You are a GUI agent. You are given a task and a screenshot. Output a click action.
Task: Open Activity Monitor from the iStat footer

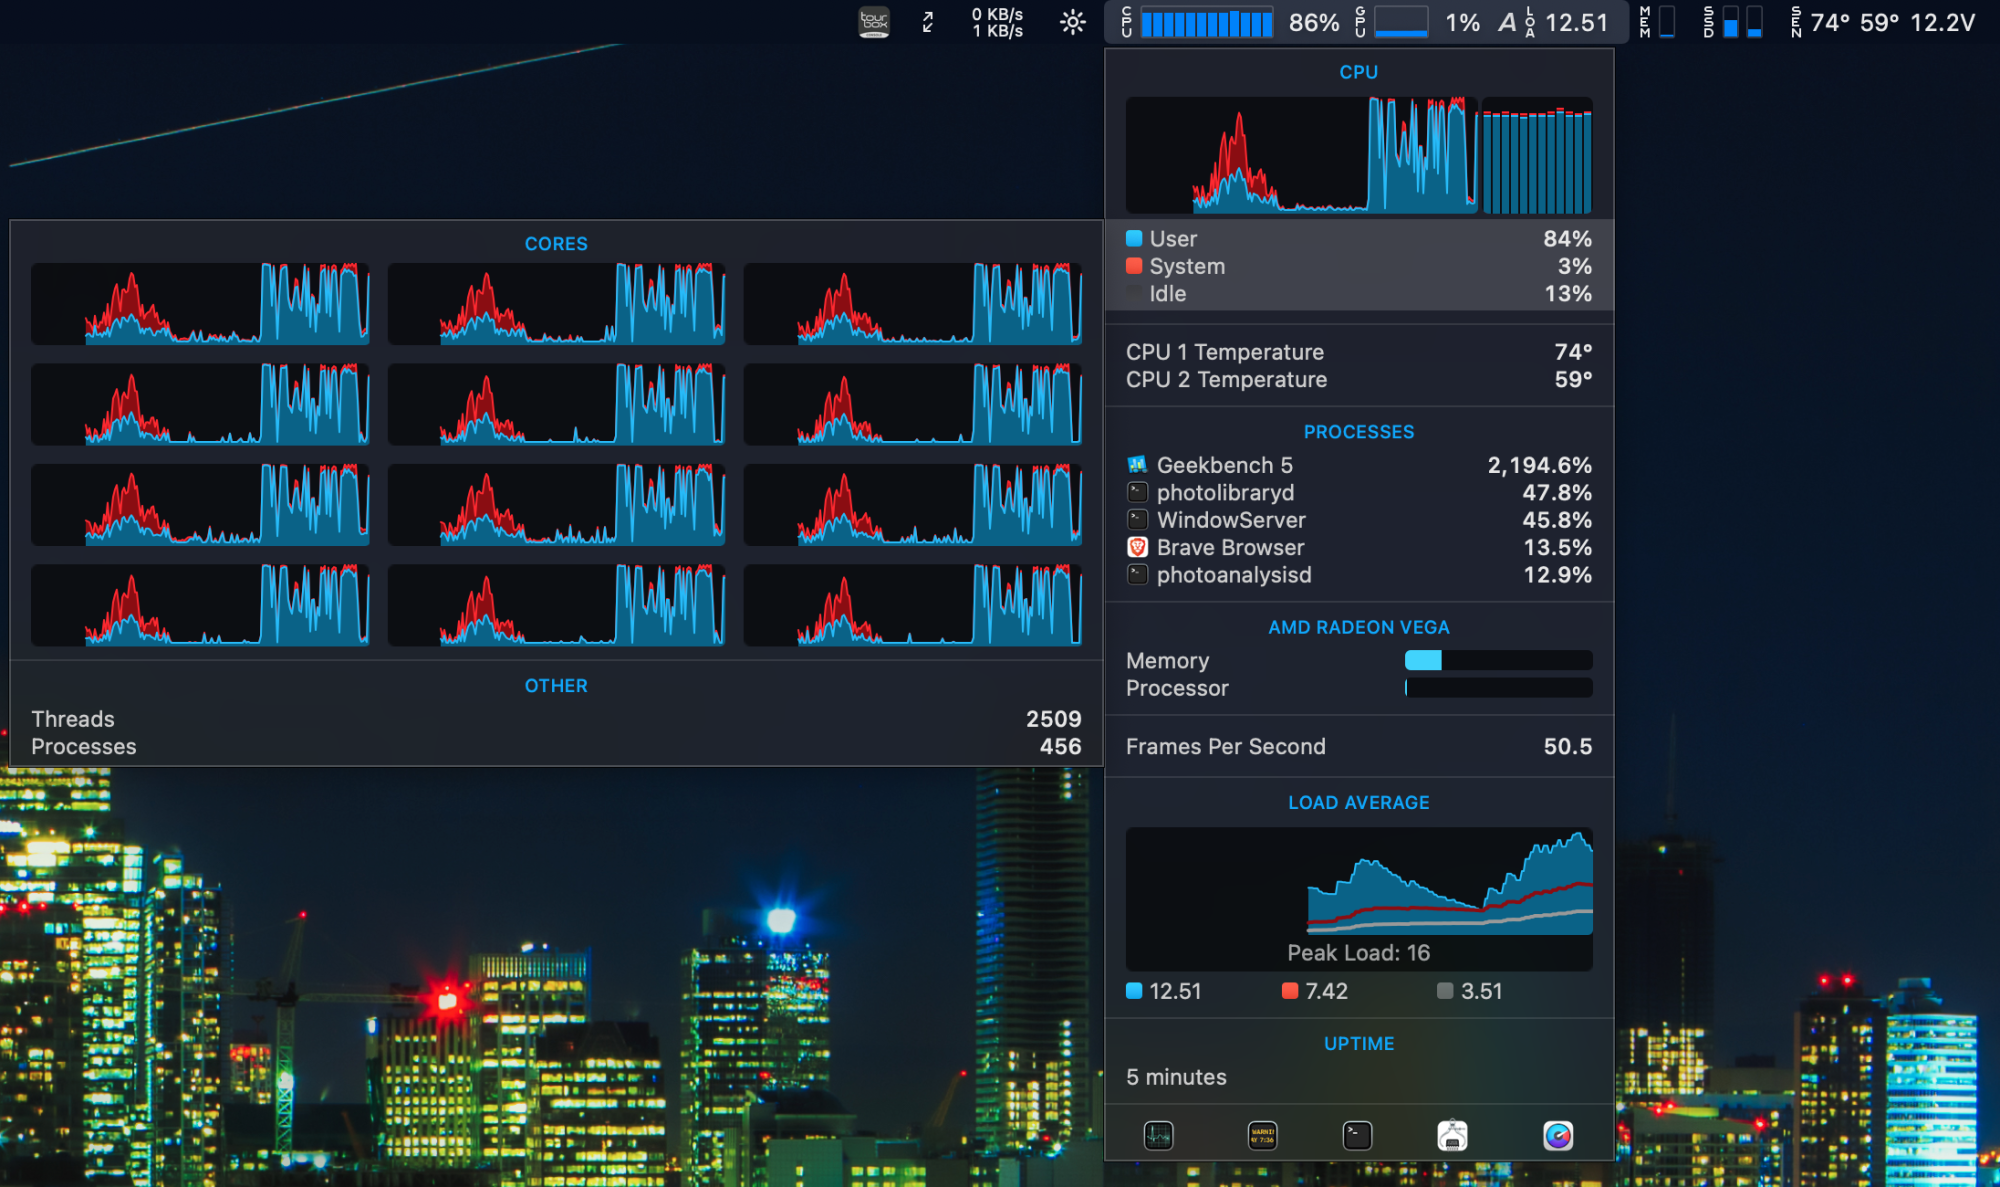[1158, 1135]
